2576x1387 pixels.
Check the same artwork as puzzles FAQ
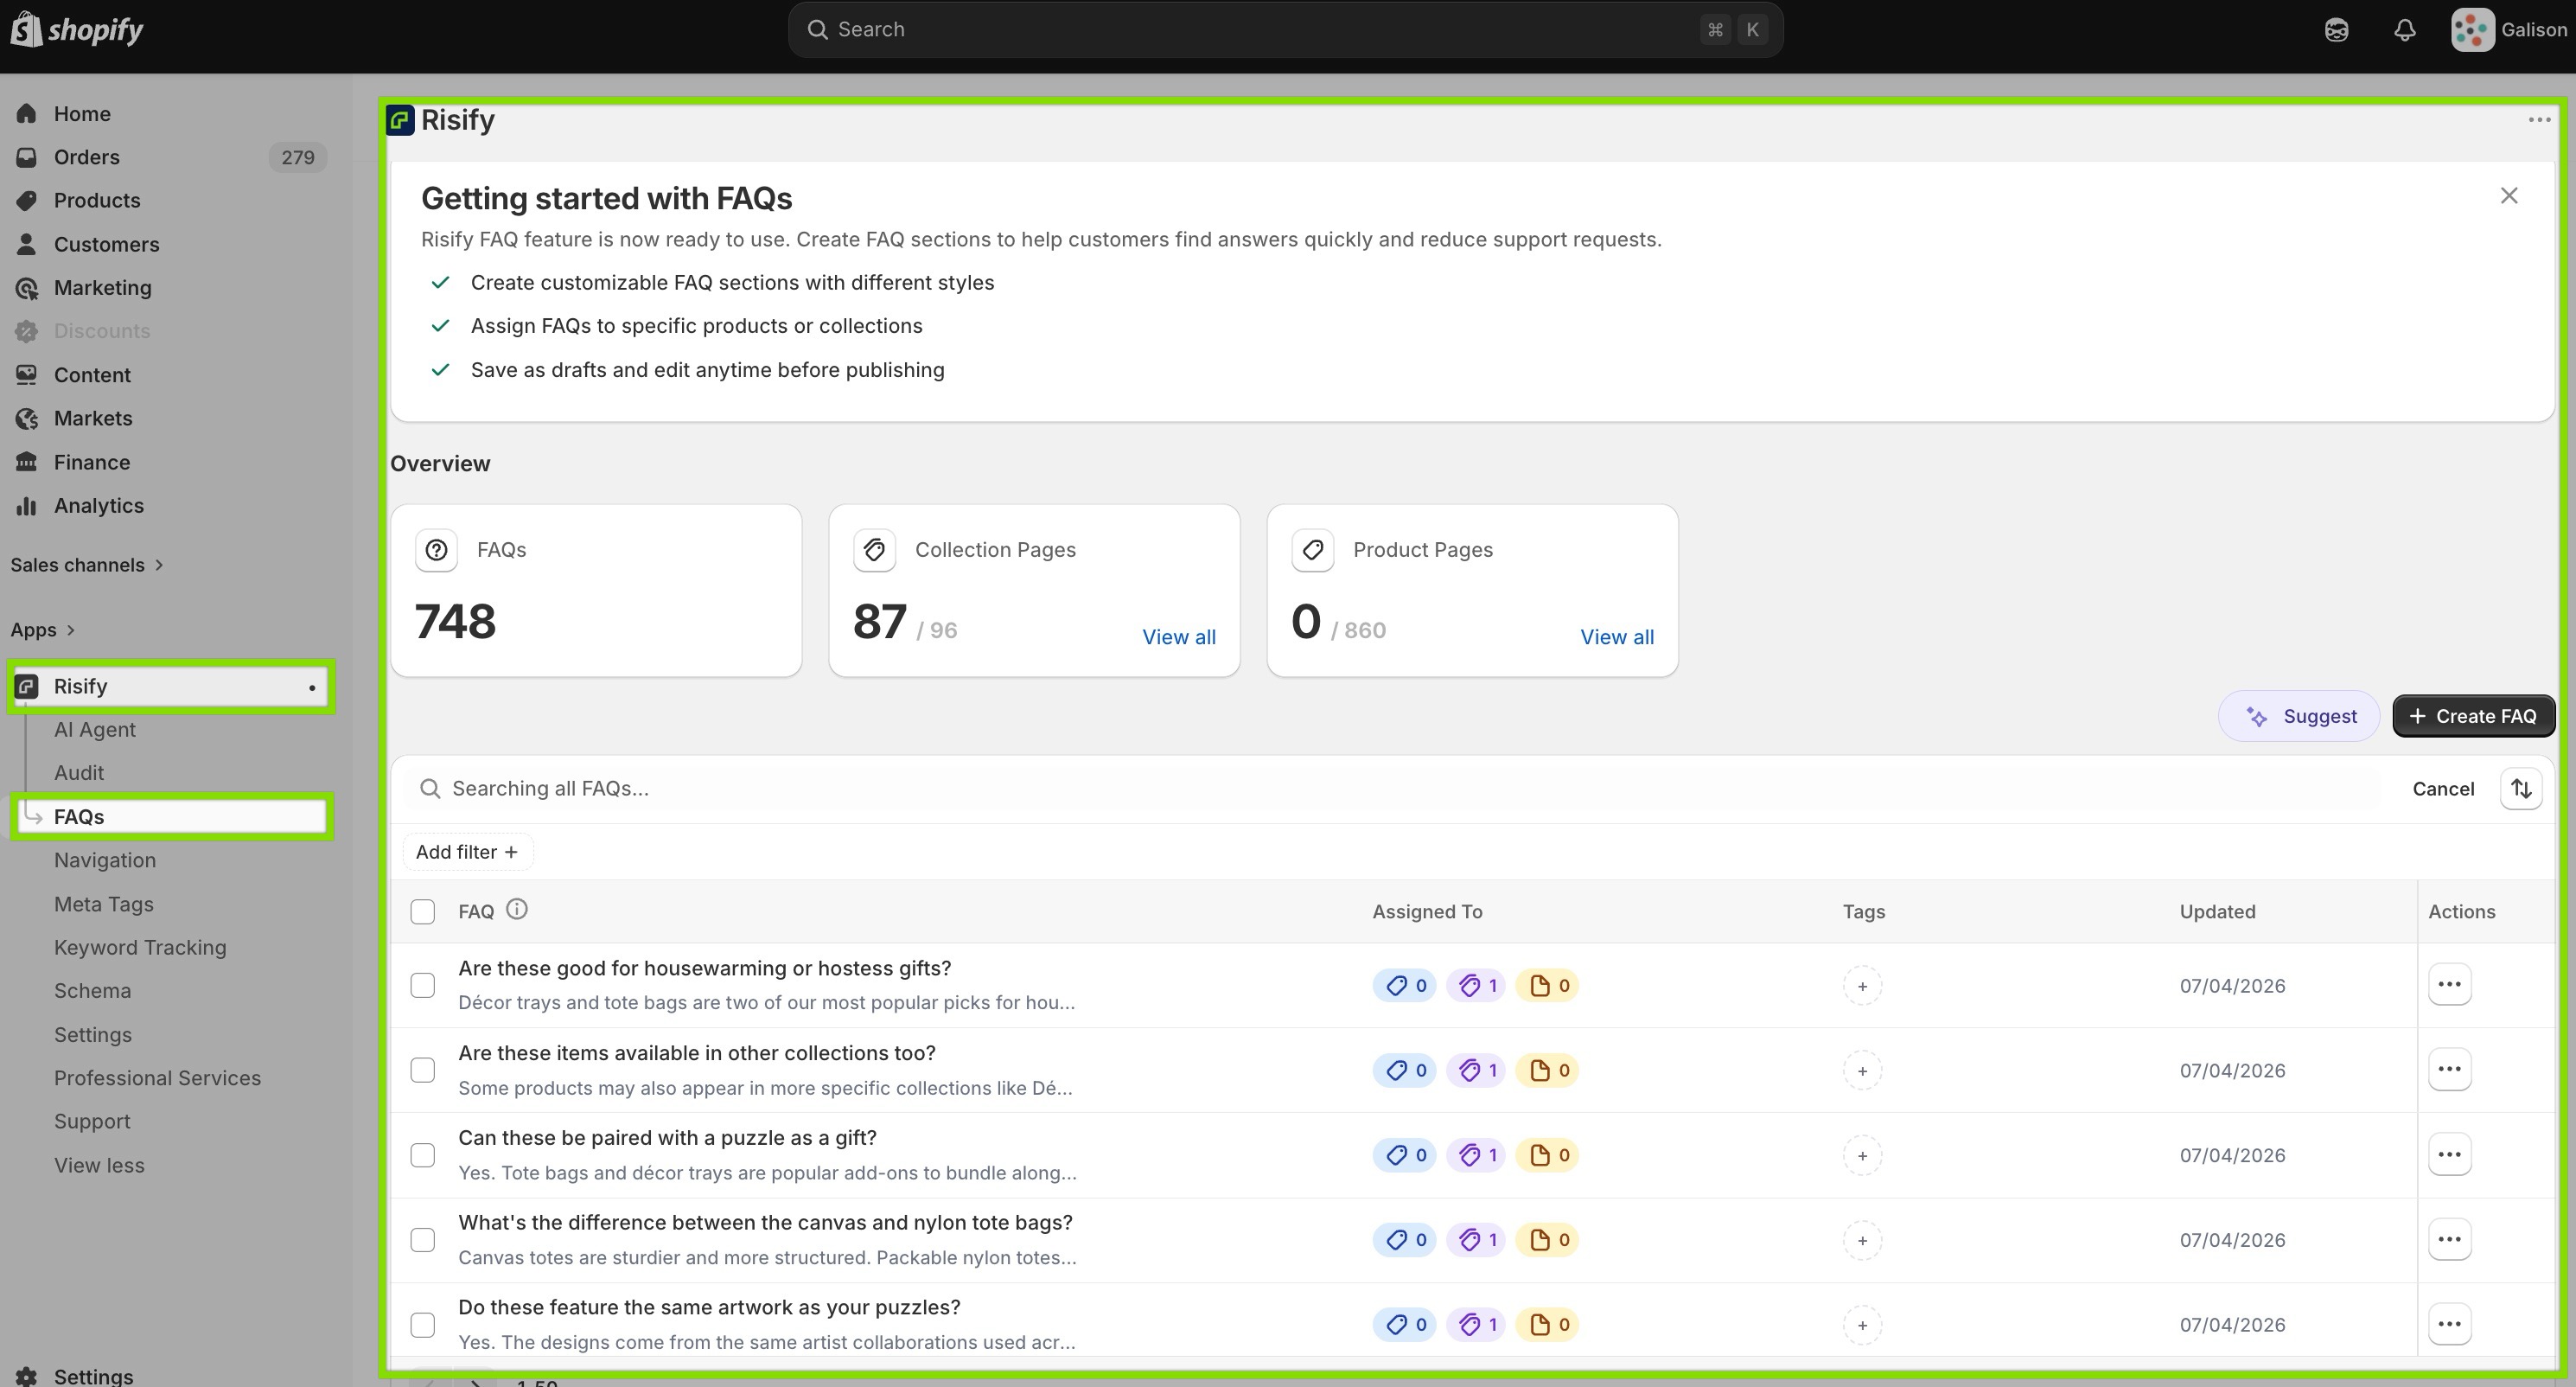pyautogui.click(x=423, y=1326)
